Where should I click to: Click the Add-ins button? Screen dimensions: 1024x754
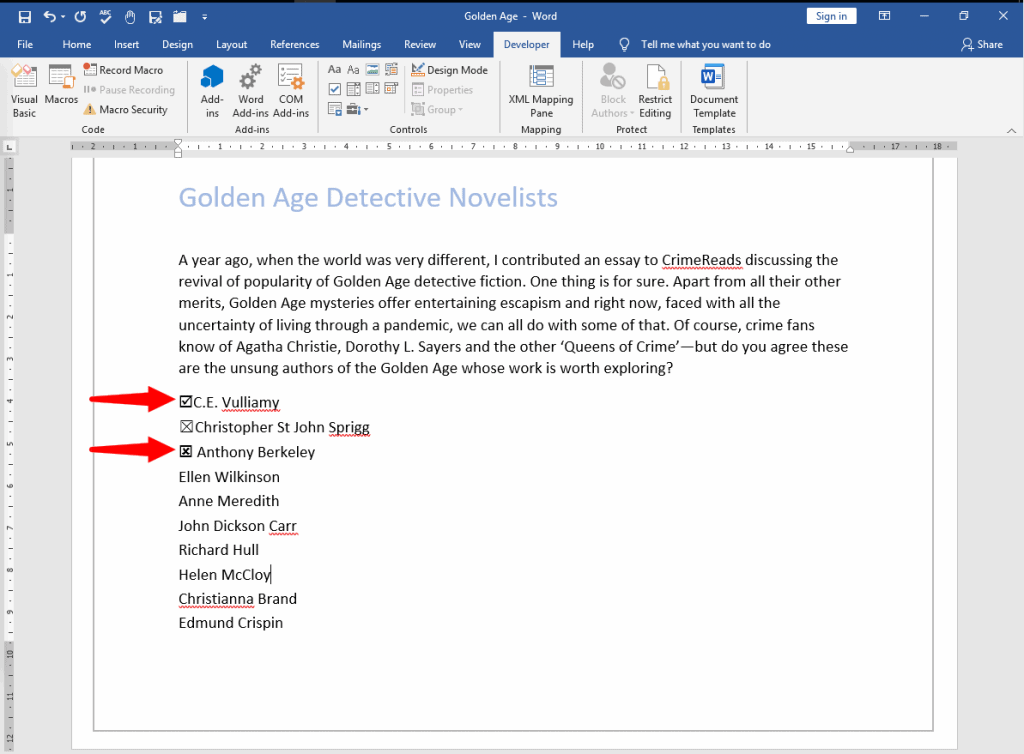212,91
